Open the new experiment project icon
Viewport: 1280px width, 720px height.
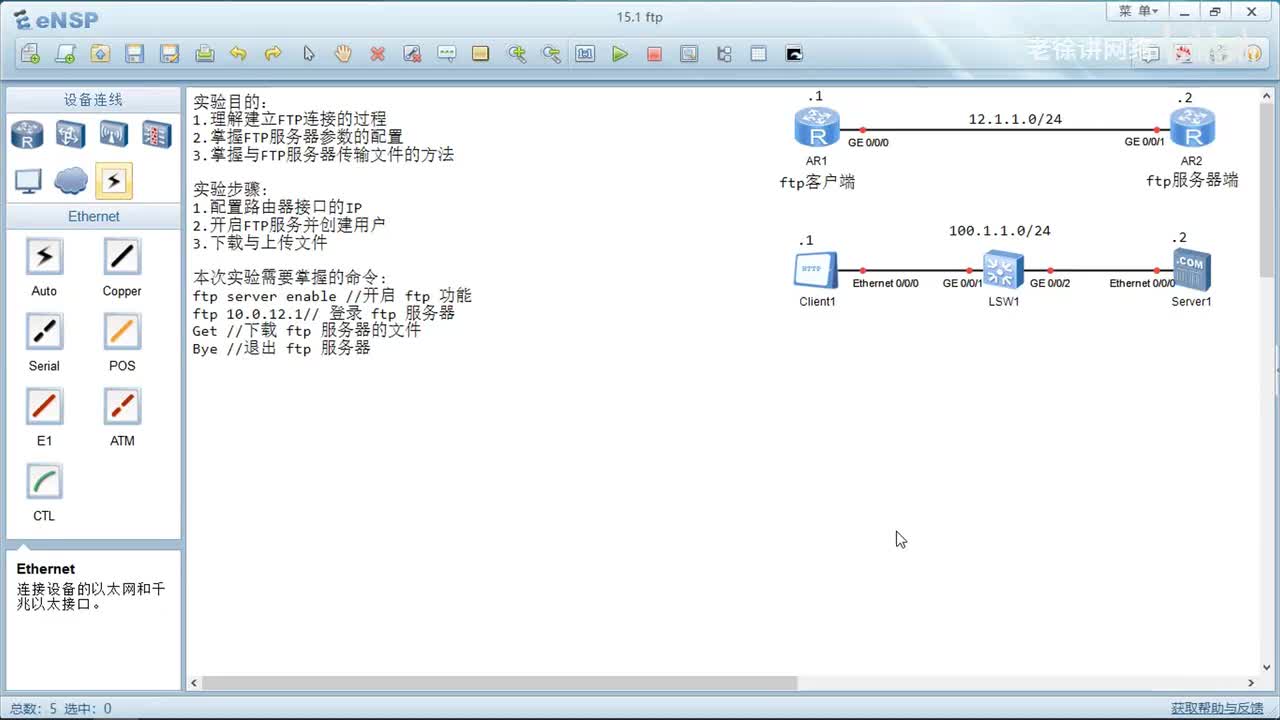pyautogui.click(x=65, y=54)
